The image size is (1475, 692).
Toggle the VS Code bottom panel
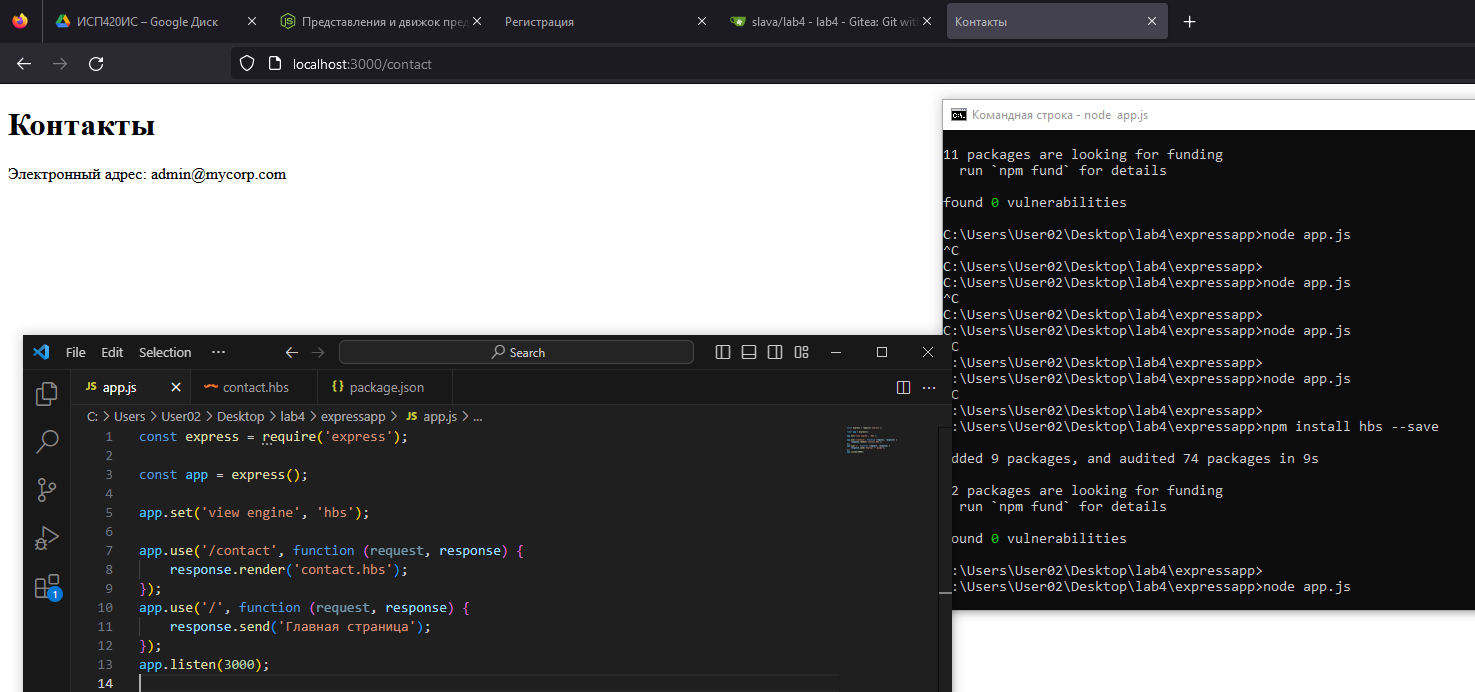click(x=749, y=352)
